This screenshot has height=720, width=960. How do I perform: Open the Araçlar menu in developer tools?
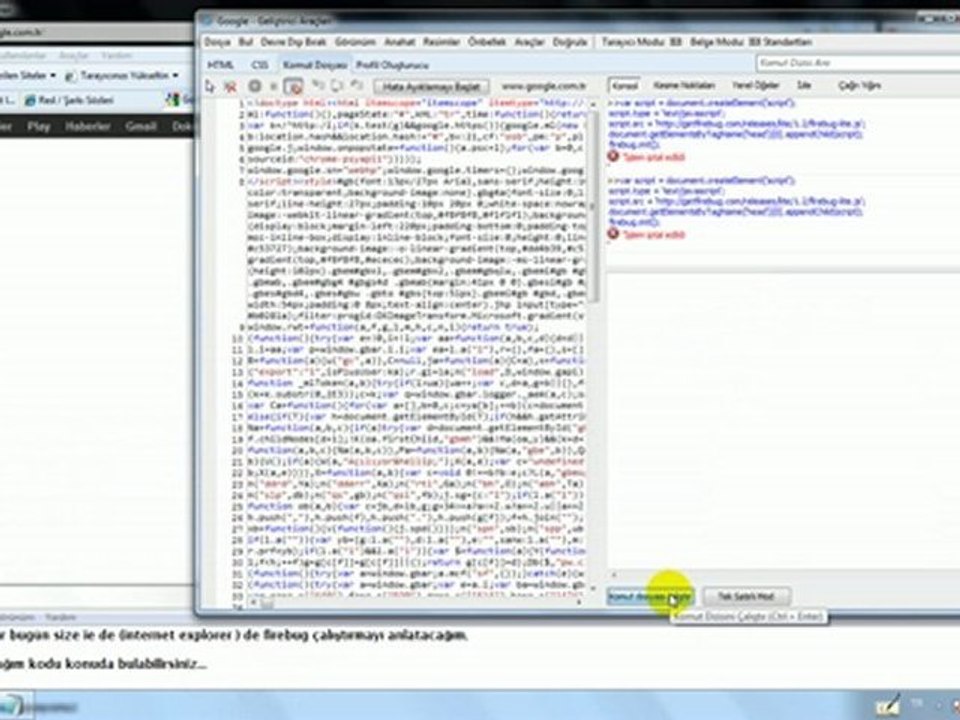tap(530, 42)
